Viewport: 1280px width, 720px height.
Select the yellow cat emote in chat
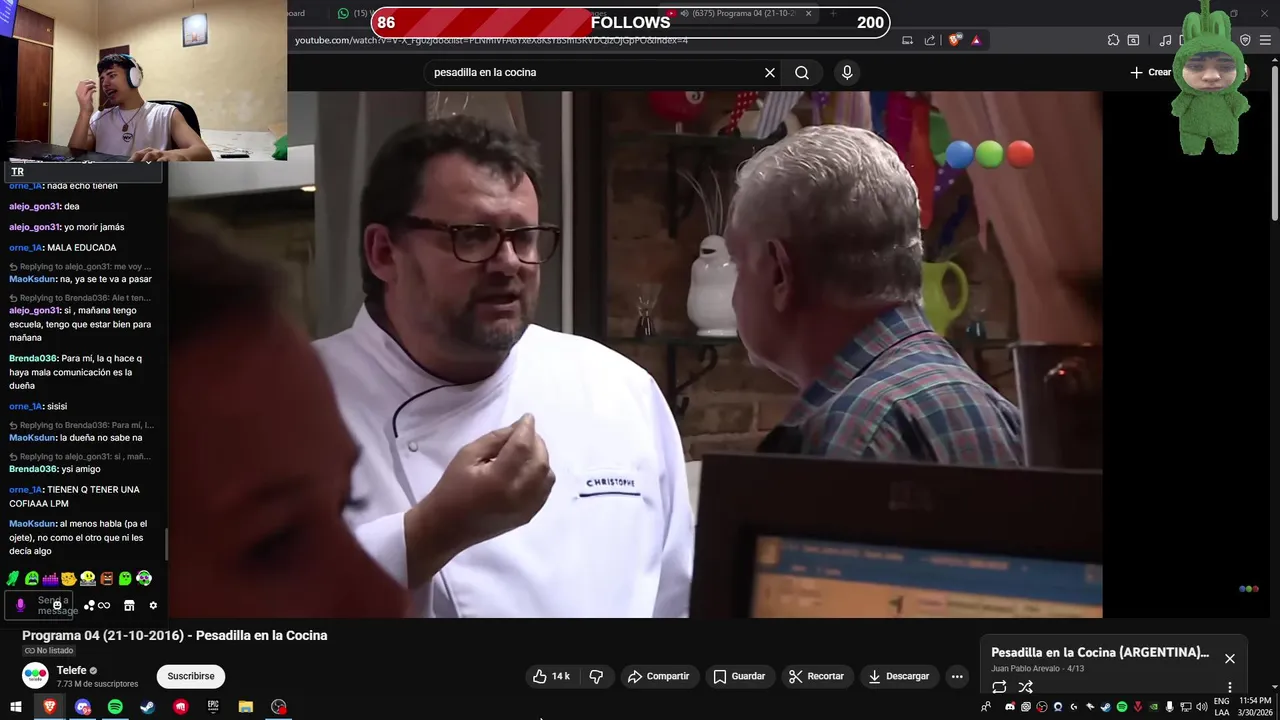coord(69,578)
